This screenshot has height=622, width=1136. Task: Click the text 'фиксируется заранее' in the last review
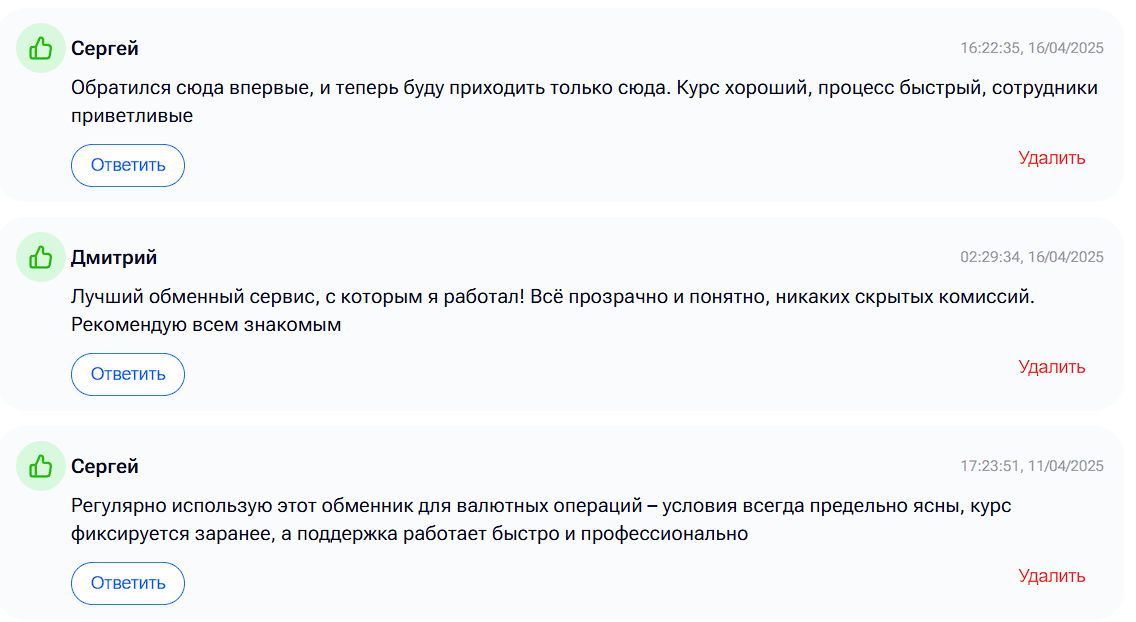pyautogui.click(x=172, y=534)
